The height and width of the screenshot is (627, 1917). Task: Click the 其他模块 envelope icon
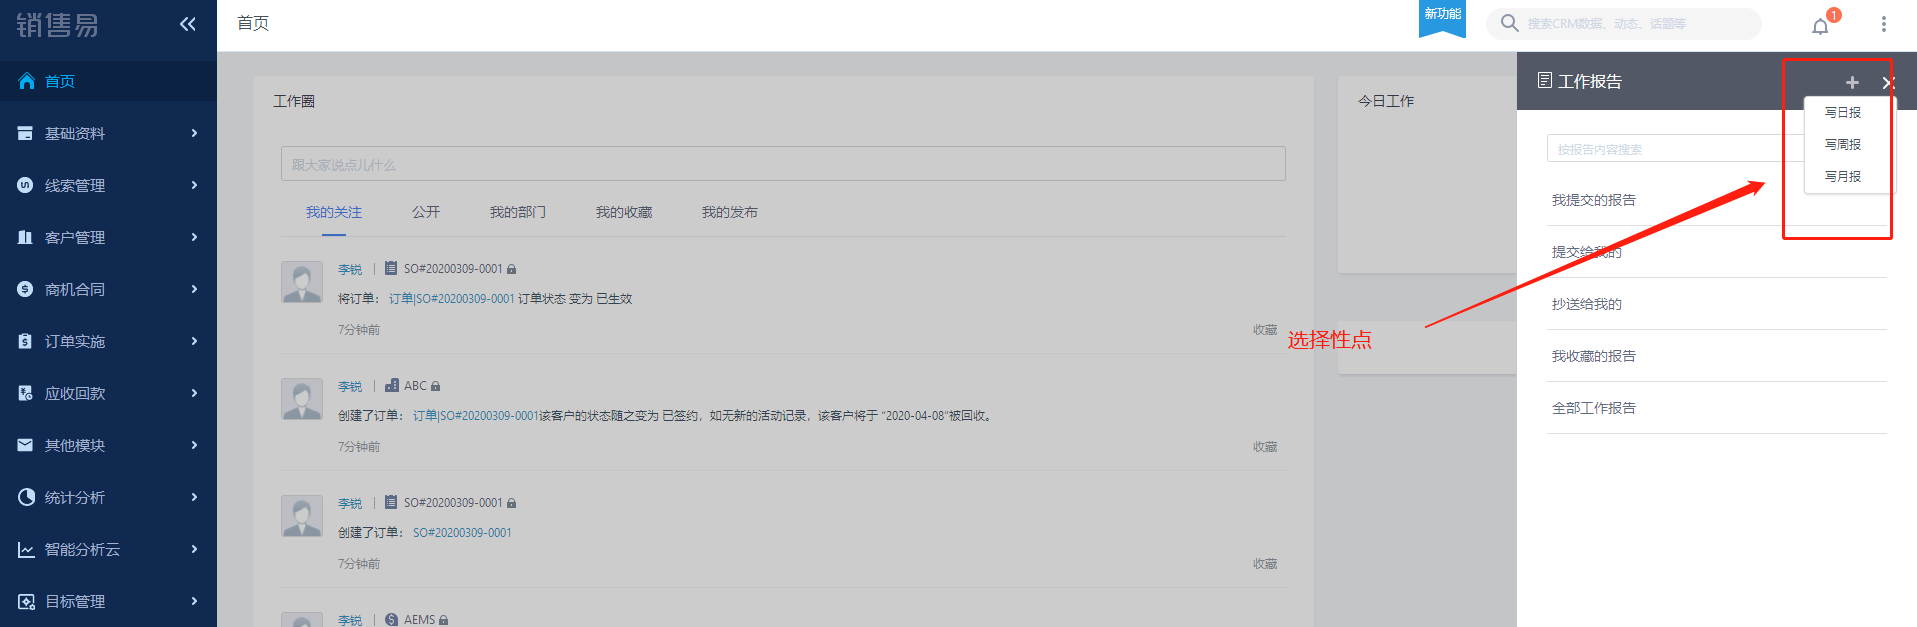(x=25, y=445)
